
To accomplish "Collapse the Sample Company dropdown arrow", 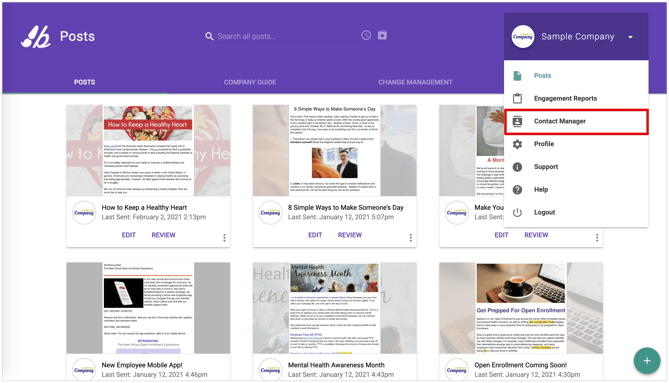I will coord(630,37).
